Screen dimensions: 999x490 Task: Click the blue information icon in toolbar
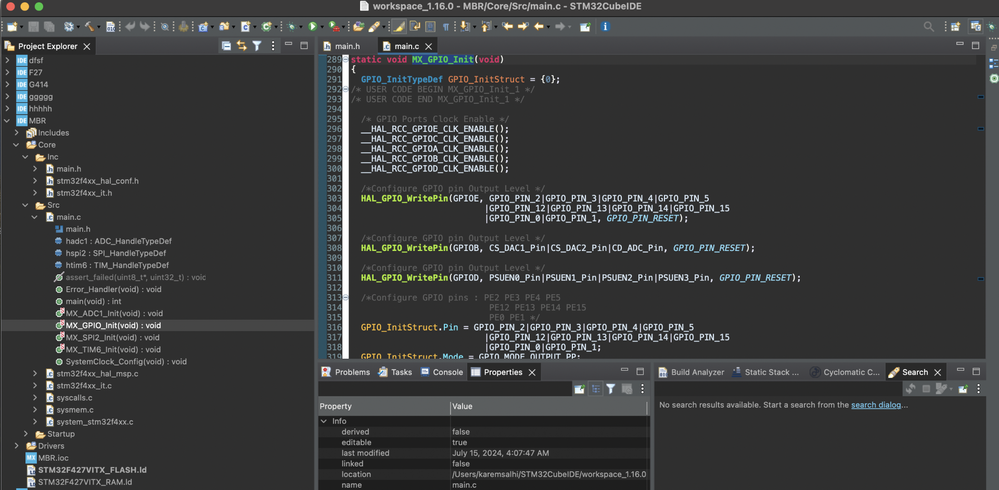click(605, 27)
